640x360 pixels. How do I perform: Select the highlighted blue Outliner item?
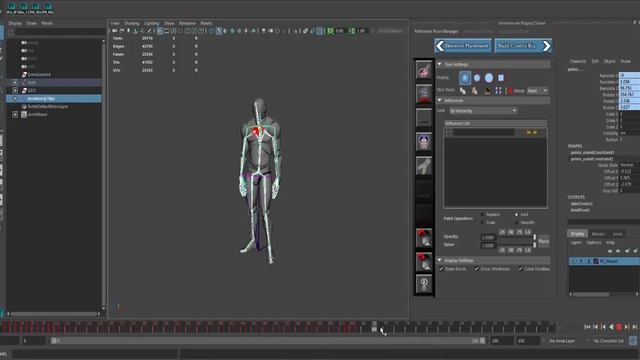pyautogui.click(x=54, y=98)
